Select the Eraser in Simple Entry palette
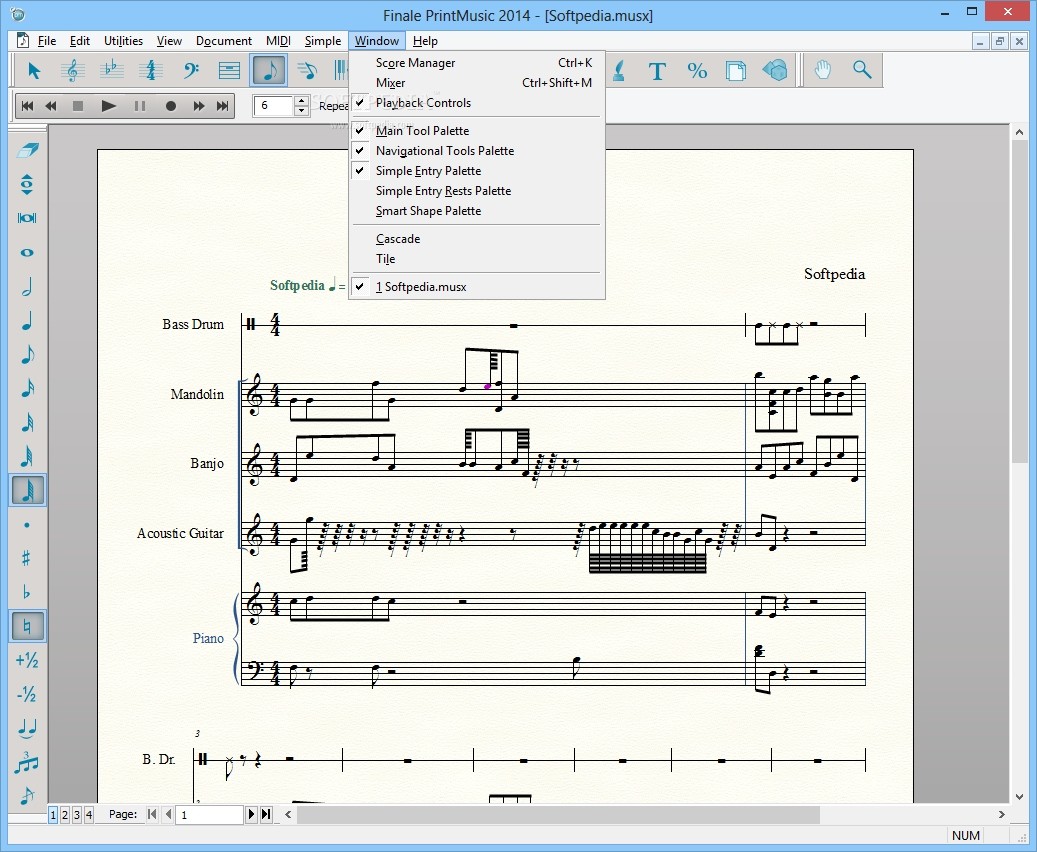 pos(27,149)
